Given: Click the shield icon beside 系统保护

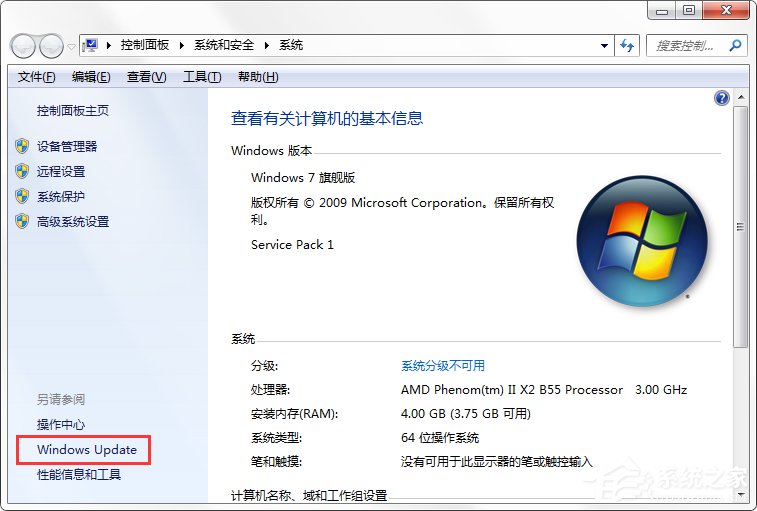Looking at the screenshot, I should click(x=22, y=197).
